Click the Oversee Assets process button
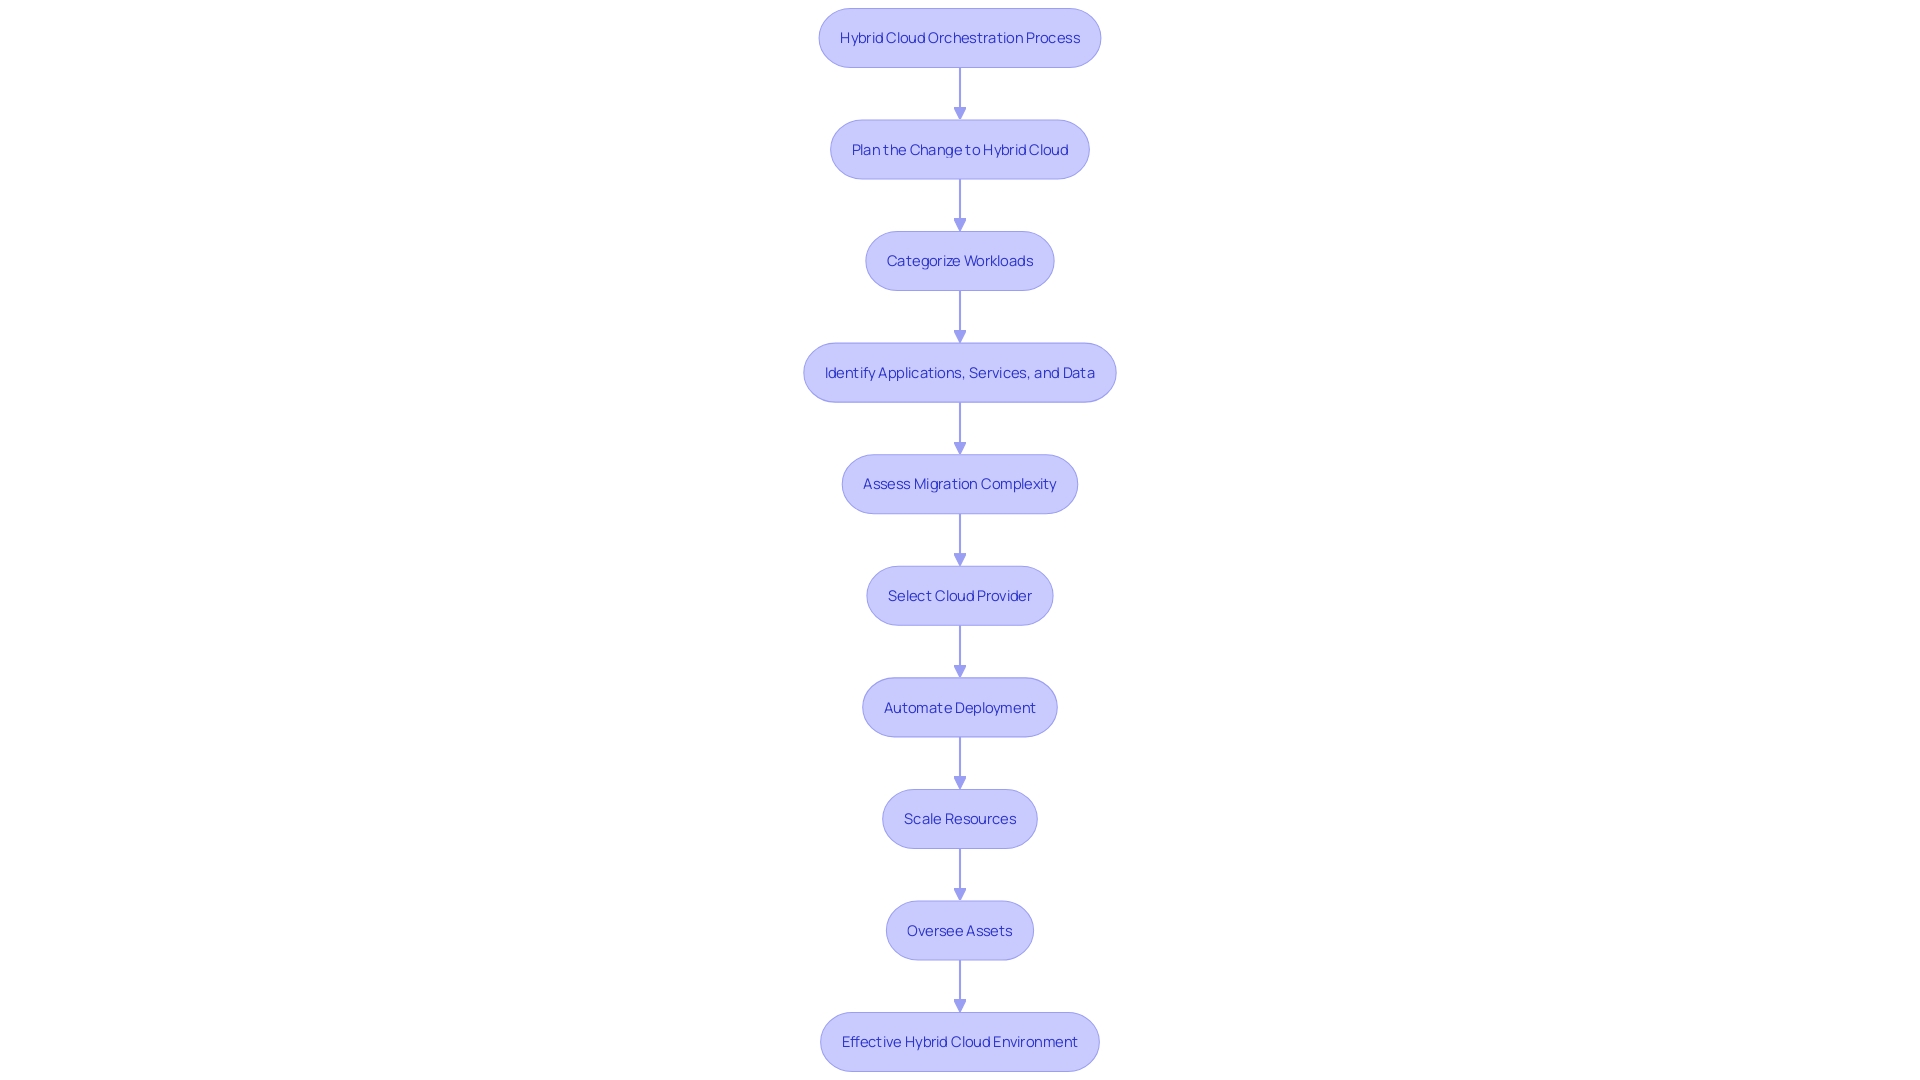 (959, 928)
